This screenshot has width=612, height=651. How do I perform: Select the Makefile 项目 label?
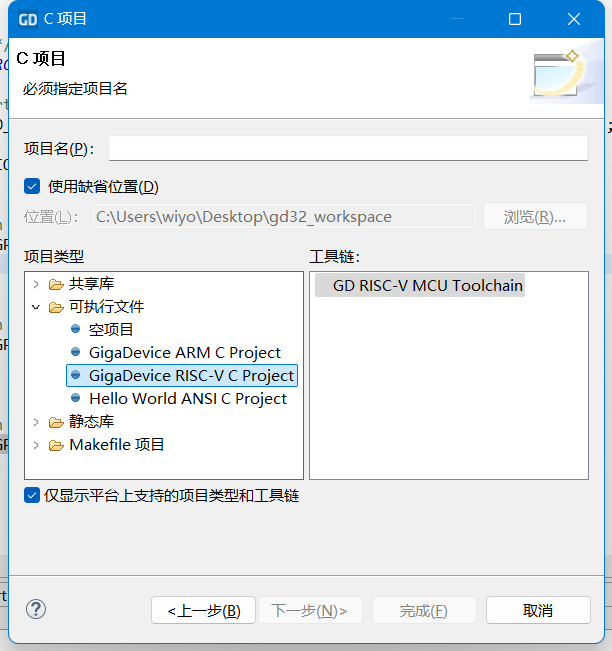[x=117, y=445]
